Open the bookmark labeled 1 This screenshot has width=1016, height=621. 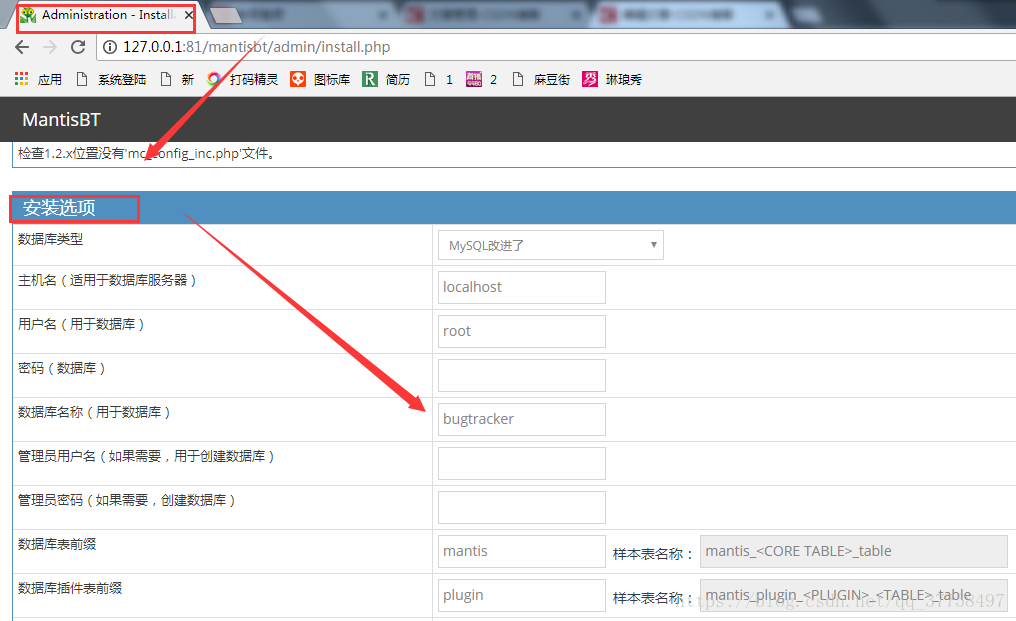pyautogui.click(x=439, y=79)
